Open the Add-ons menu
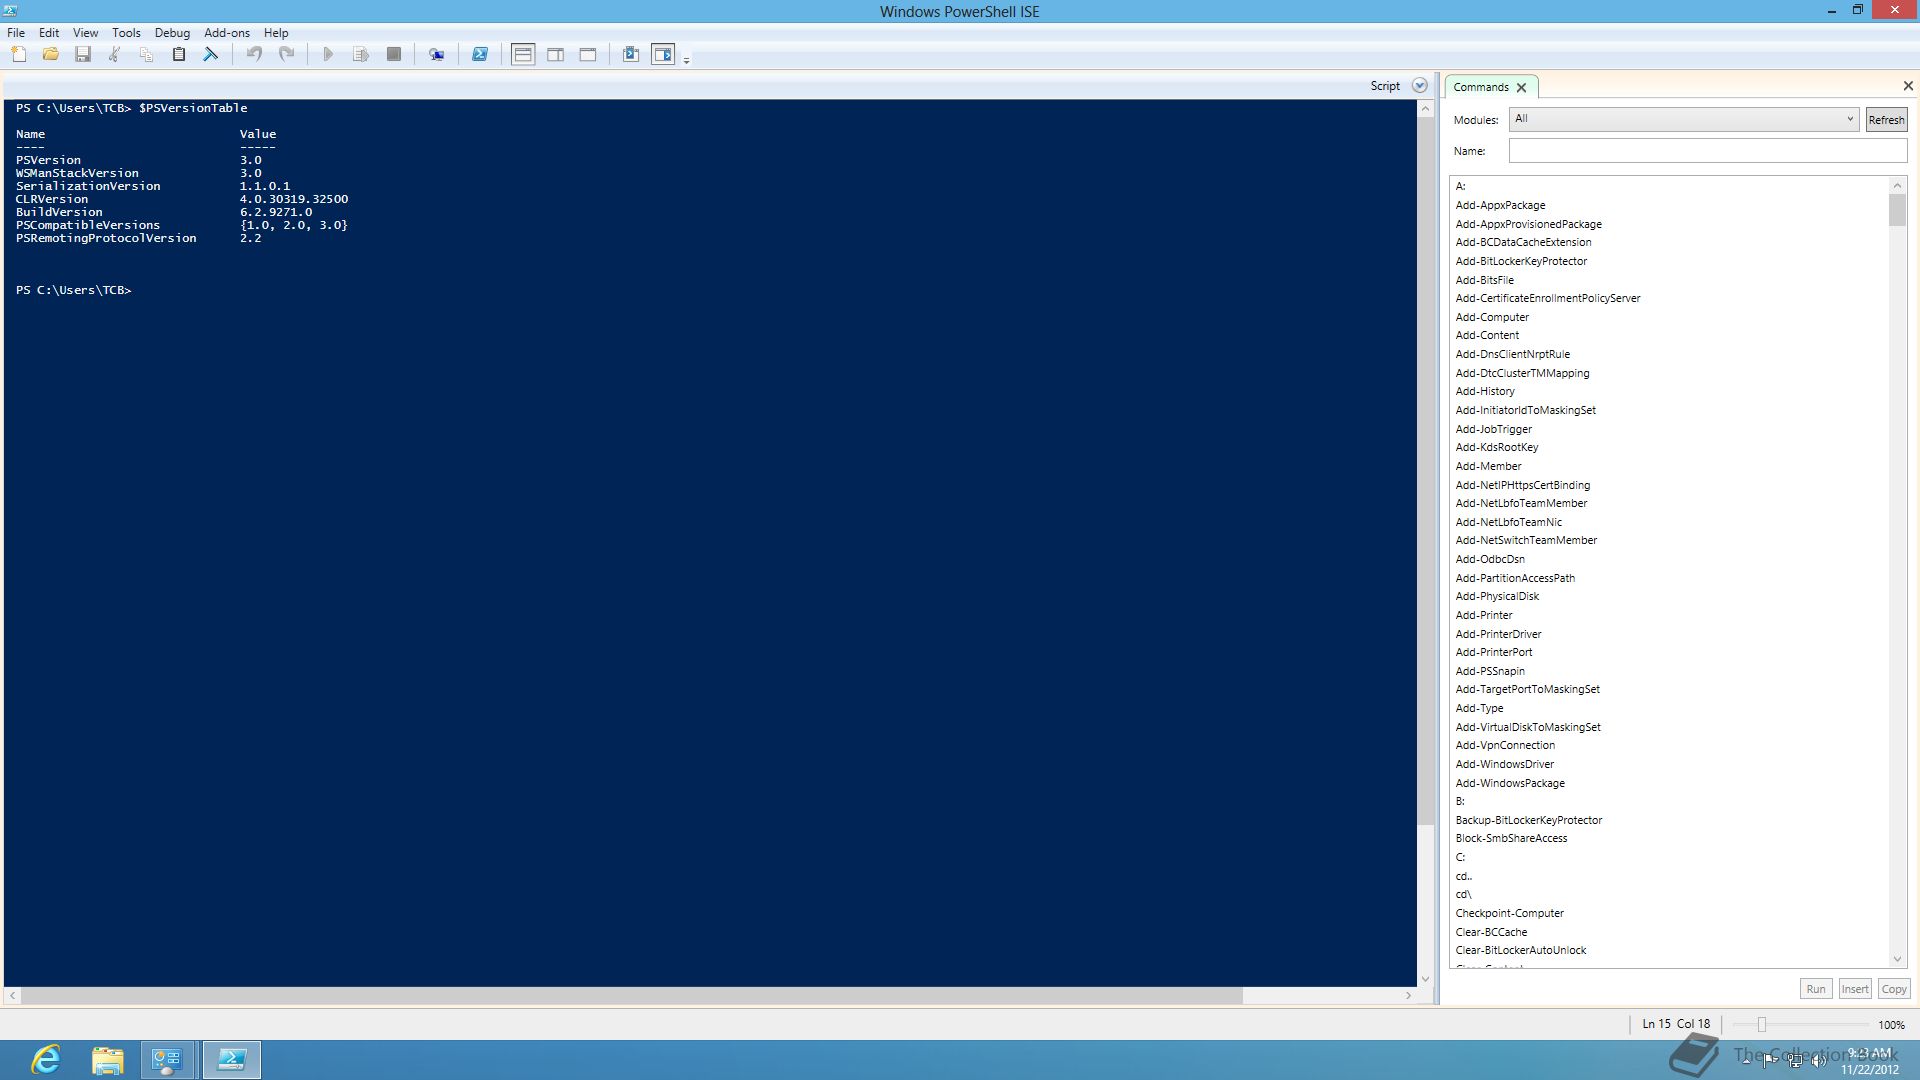1920x1080 pixels. (x=227, y=33)
